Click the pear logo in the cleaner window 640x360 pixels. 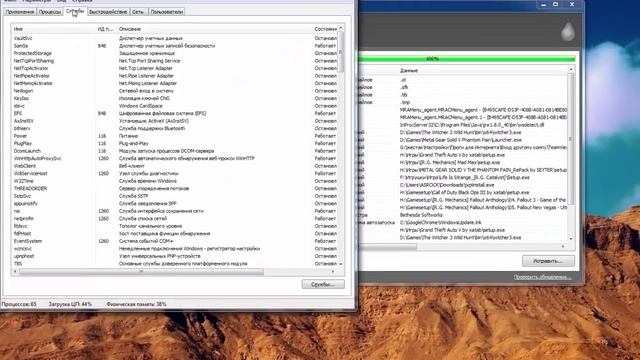tap(568, 32)
